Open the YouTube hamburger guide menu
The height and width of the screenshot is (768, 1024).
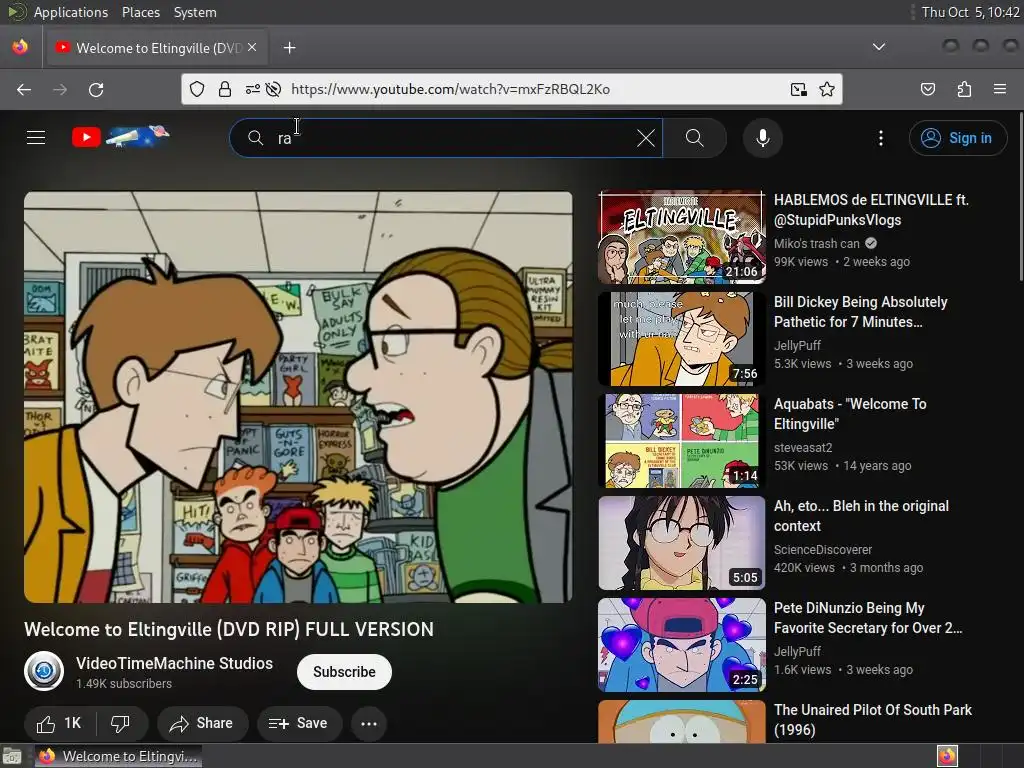pos(36,138)
